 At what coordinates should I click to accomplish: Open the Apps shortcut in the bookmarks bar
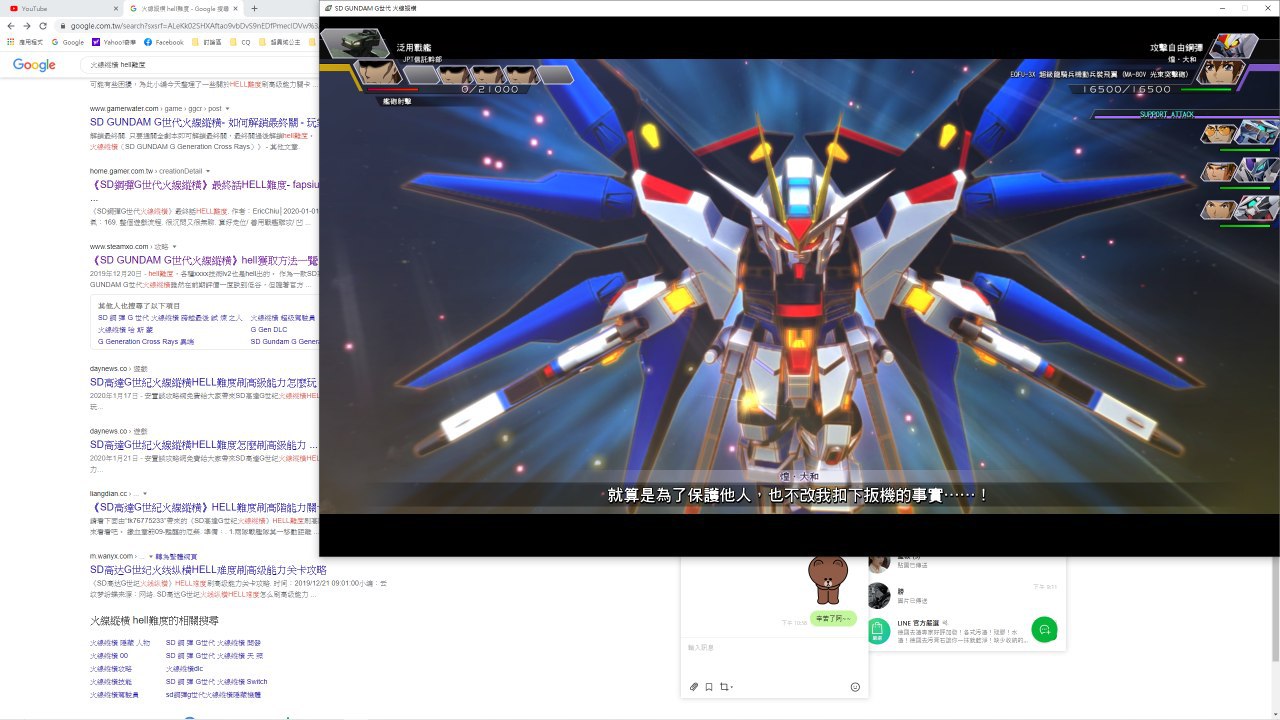pyautogui.click(x=24, y=42)
